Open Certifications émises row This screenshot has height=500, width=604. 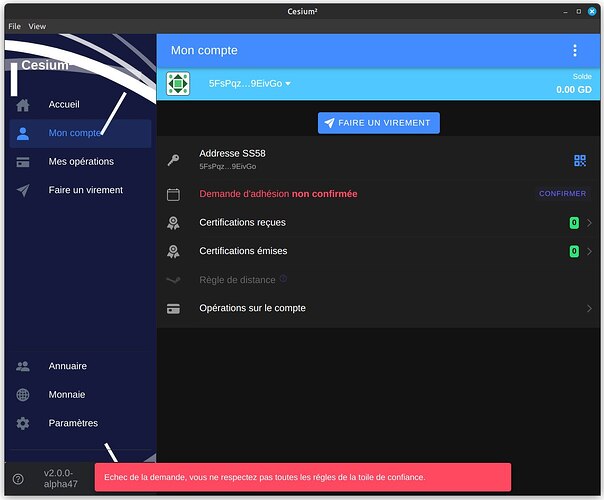click(x=378, y=251)
